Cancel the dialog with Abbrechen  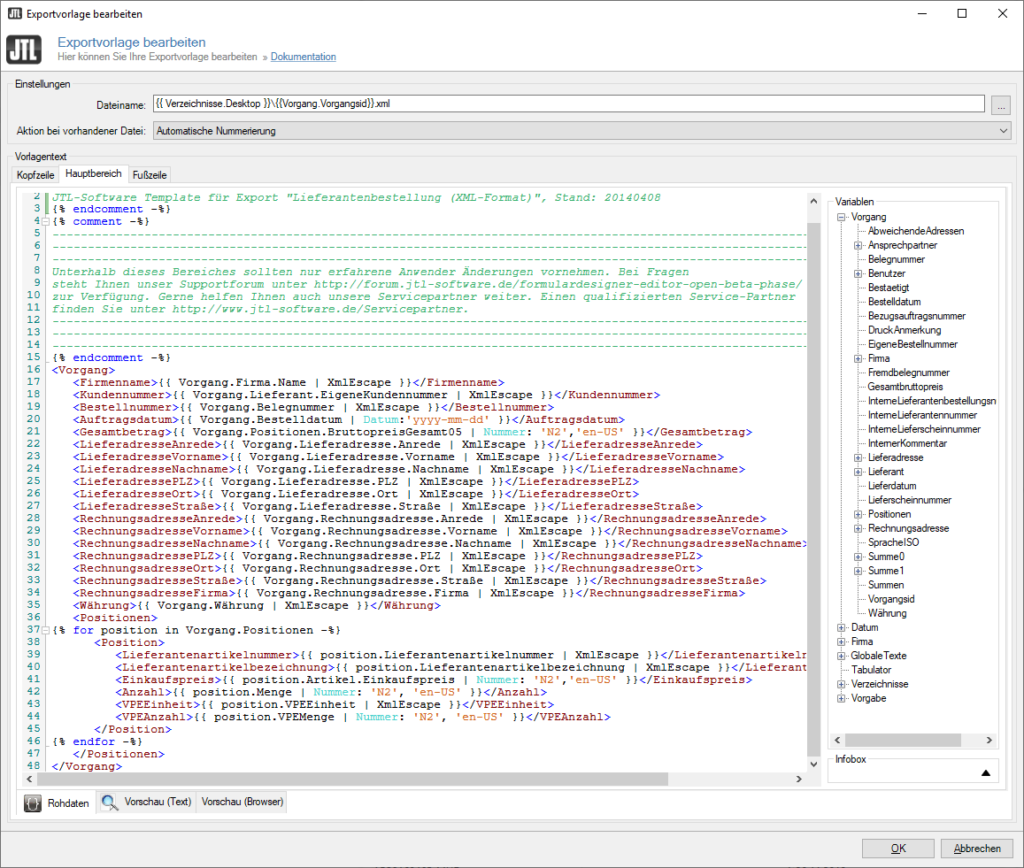[x=975, y=847]
